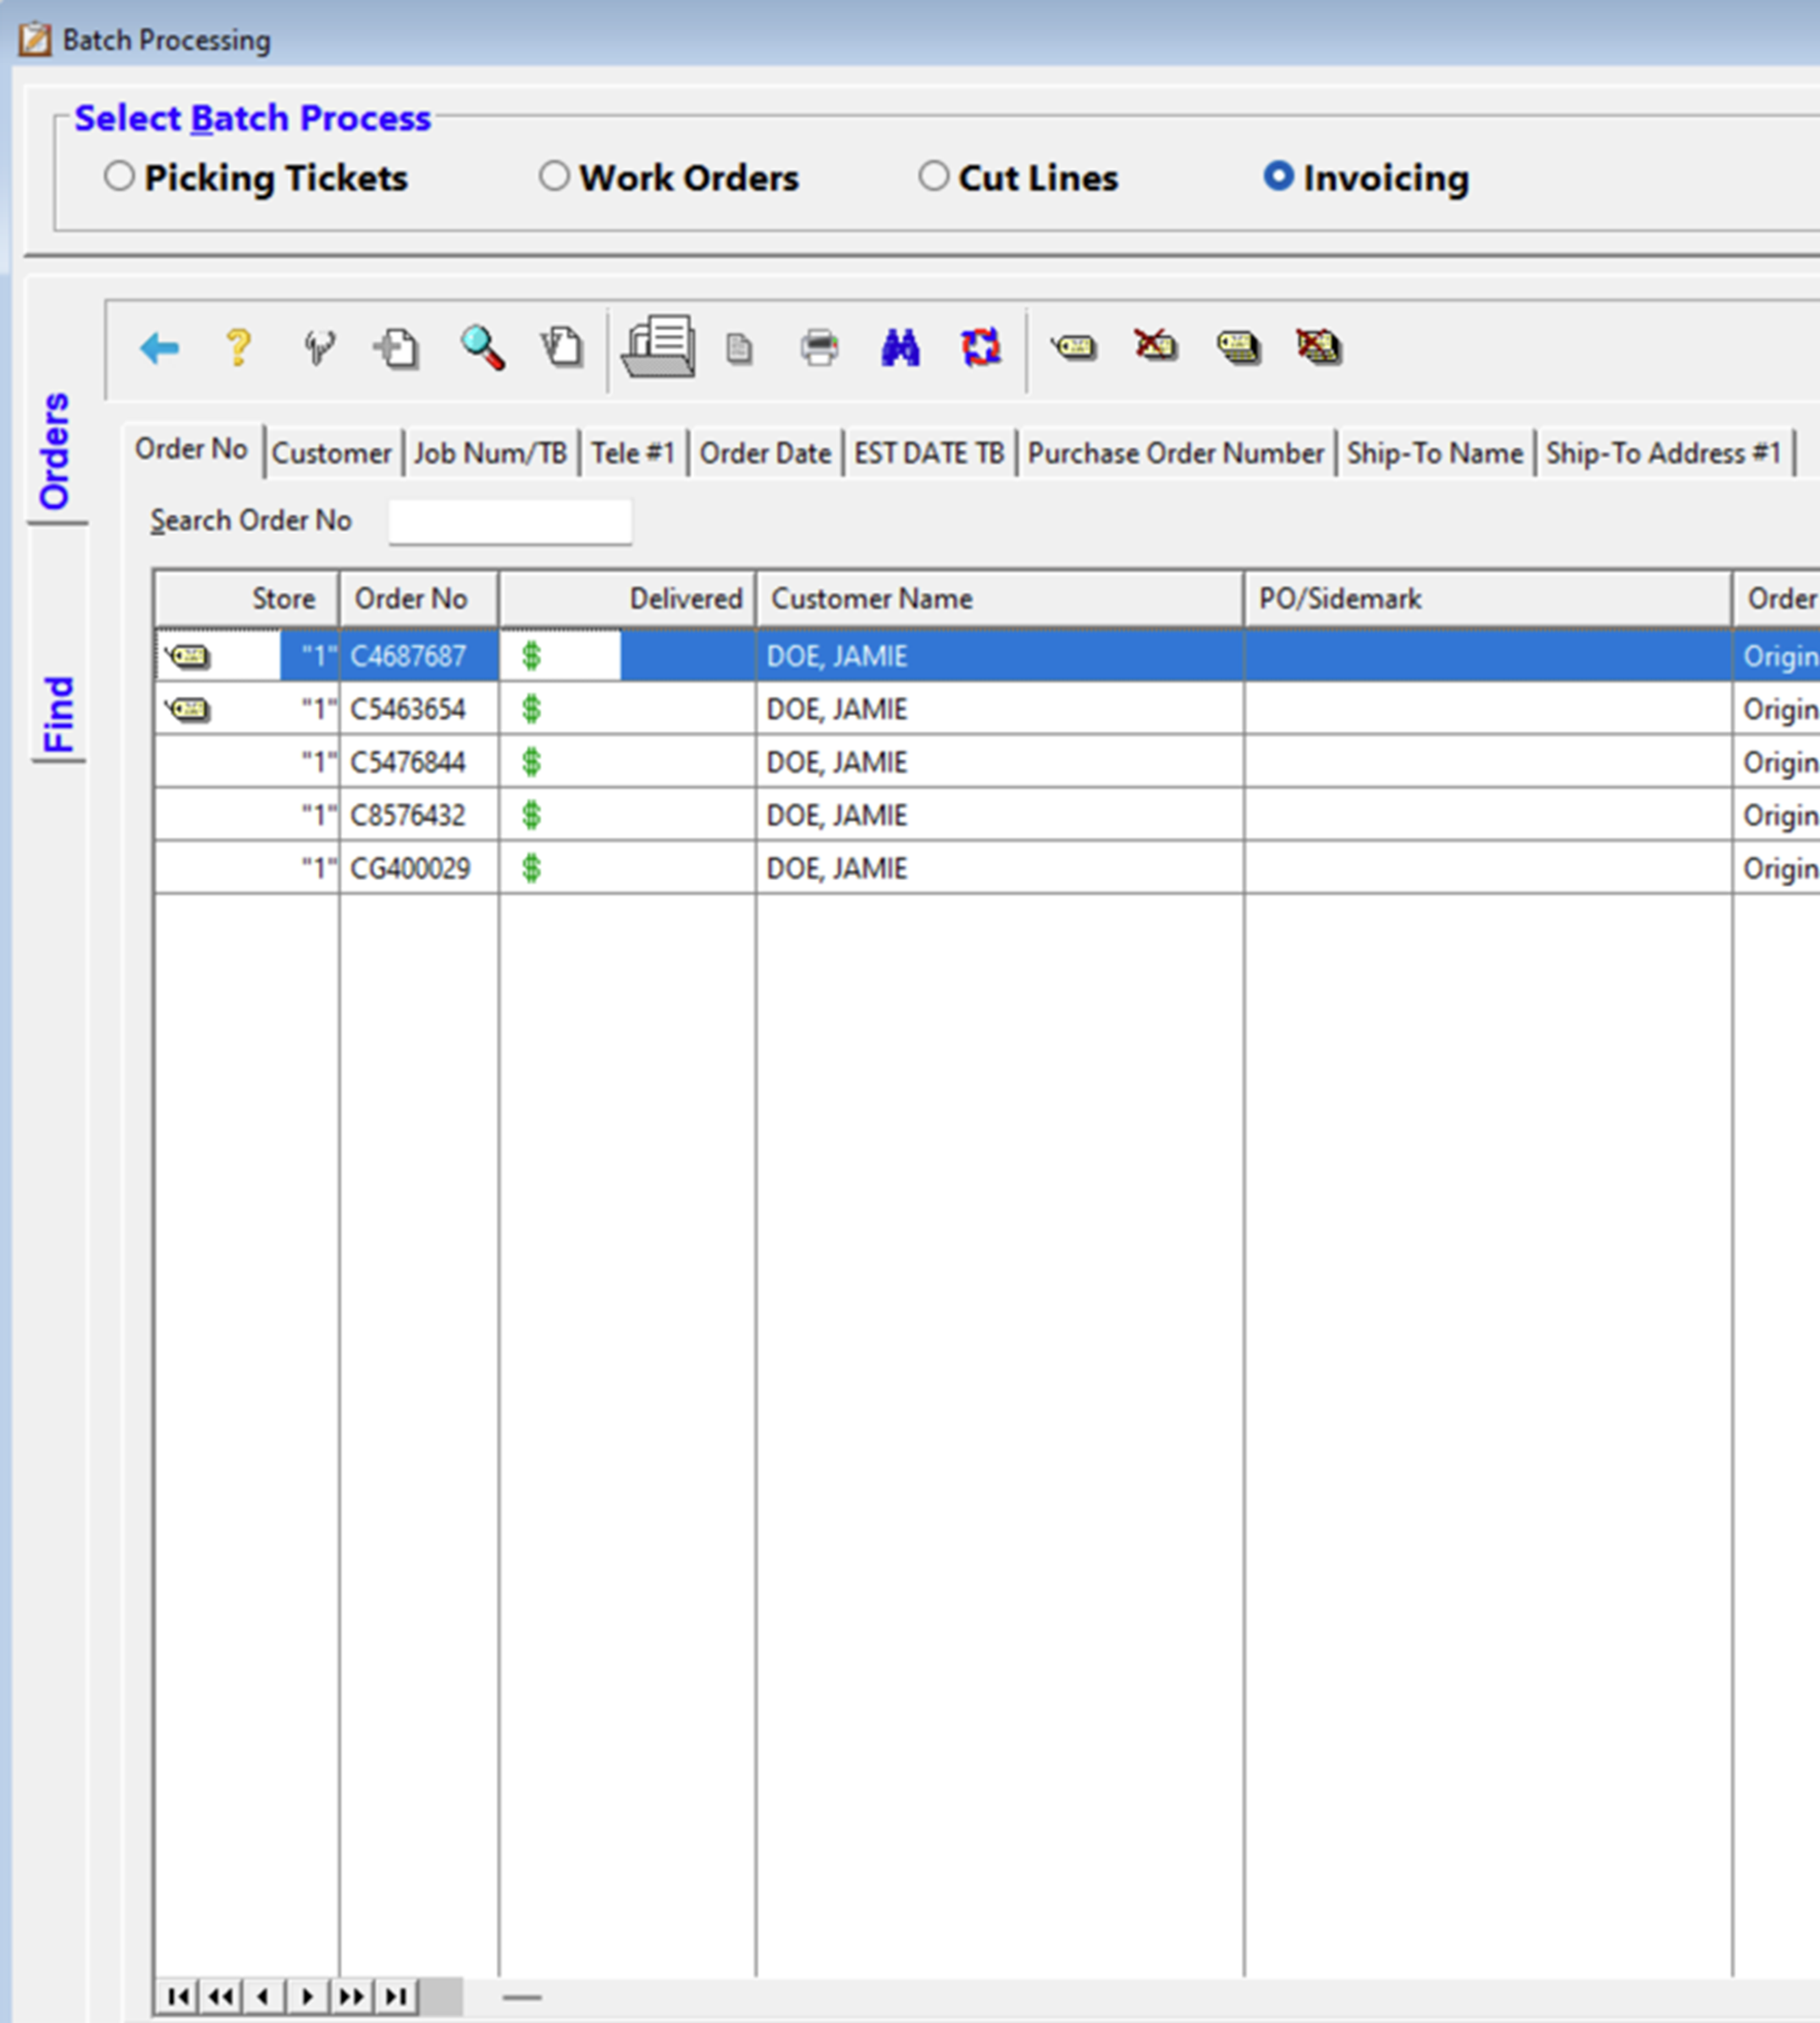1820x2023 pixels.
Task: Click the blue back arrow icon
Action: [159, 347]
